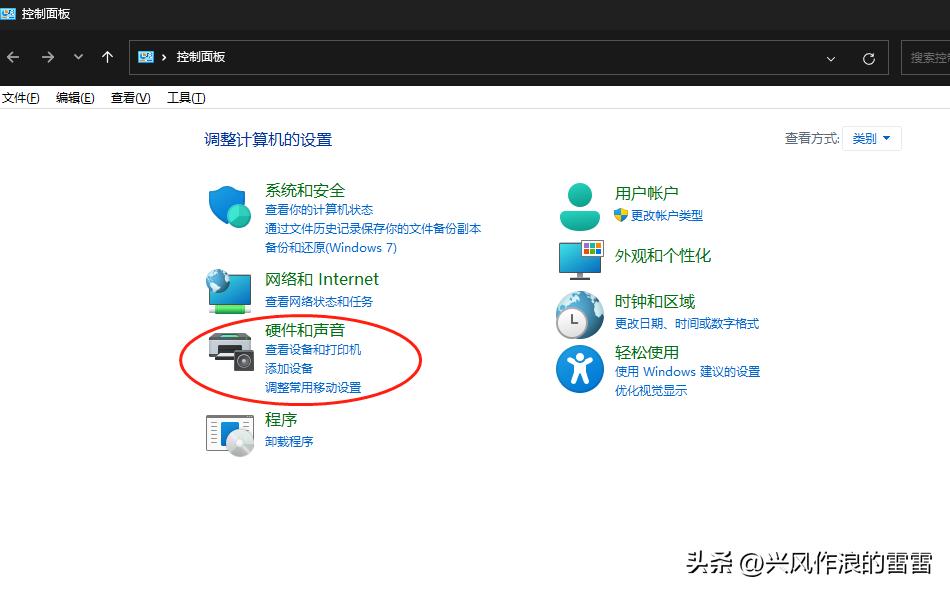The height and width of the screenshot is (592, 950).
Task: Click the 轻松使用 accessibility icon
Action: (x=580, y=368)
